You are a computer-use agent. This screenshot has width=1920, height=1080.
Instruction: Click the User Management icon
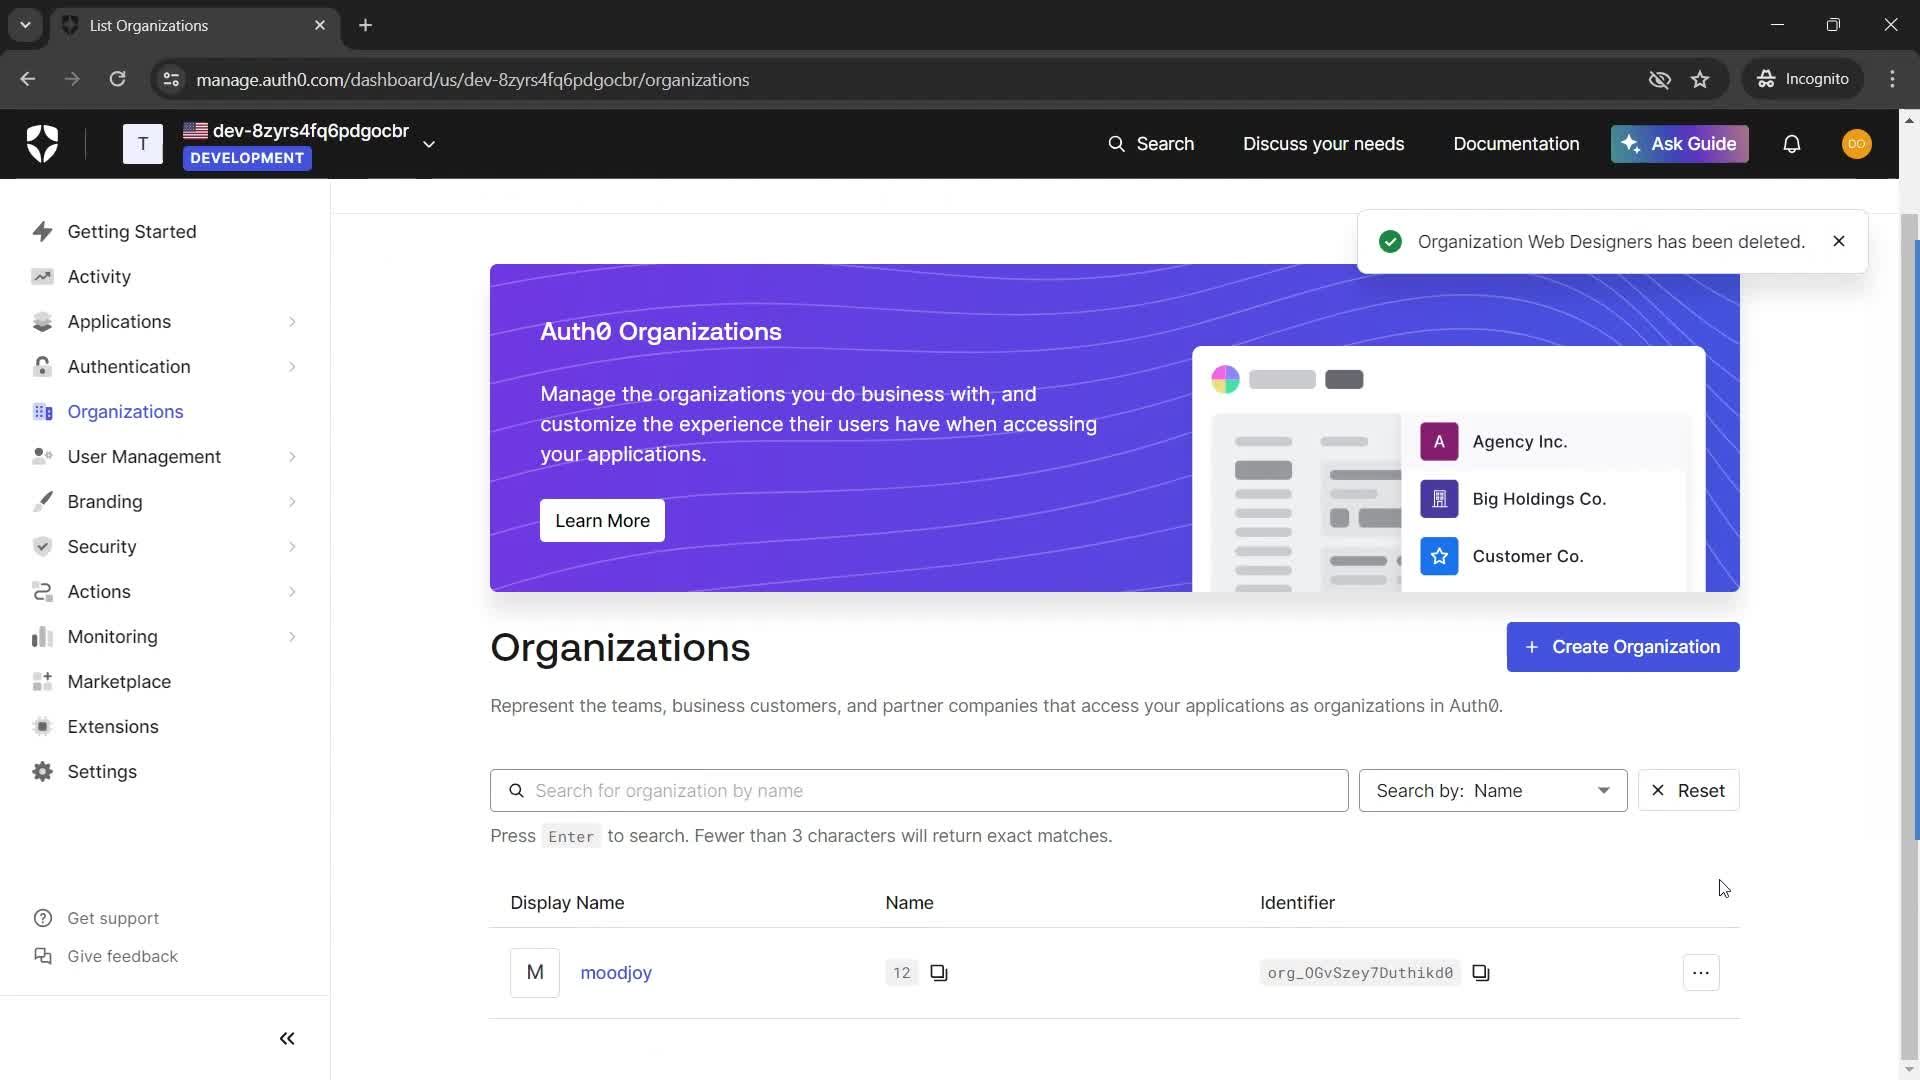[42, 456]
